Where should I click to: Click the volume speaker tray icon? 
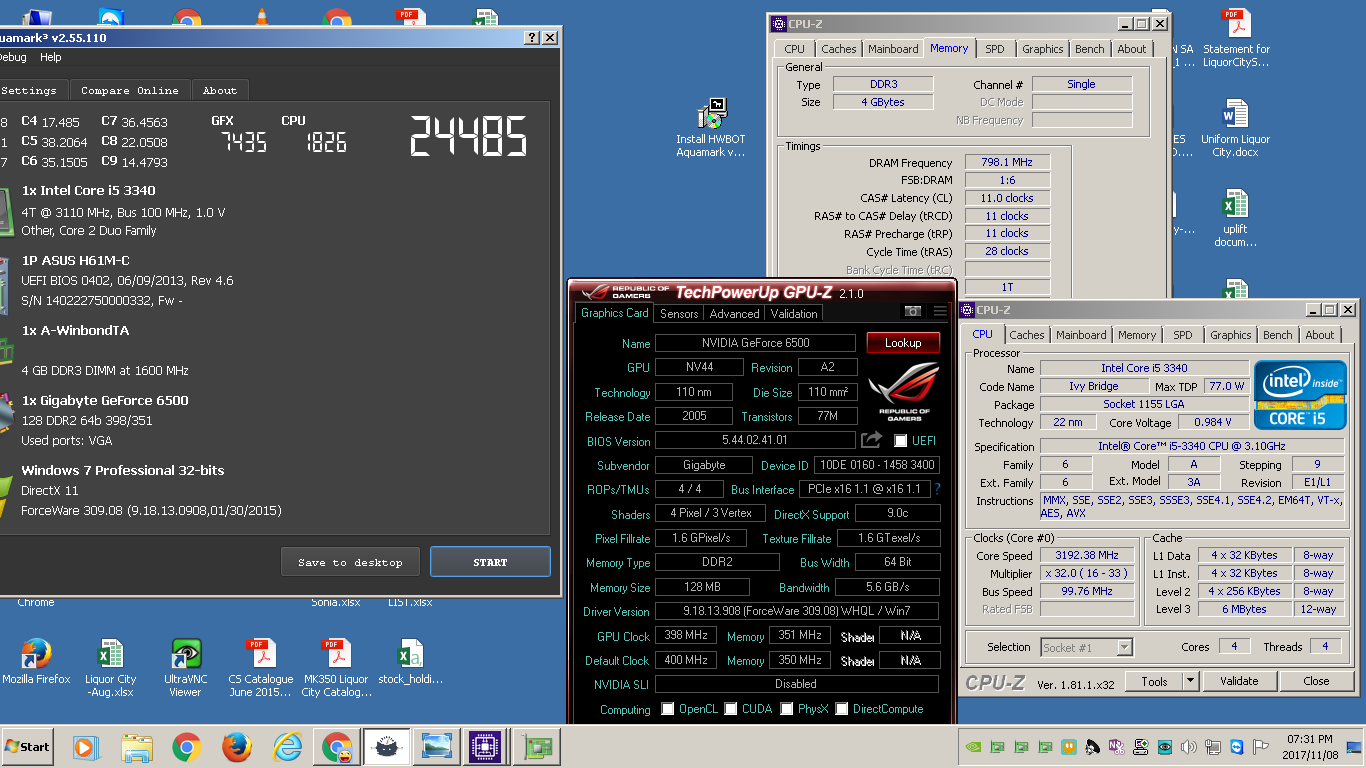tap(1189, 747)
